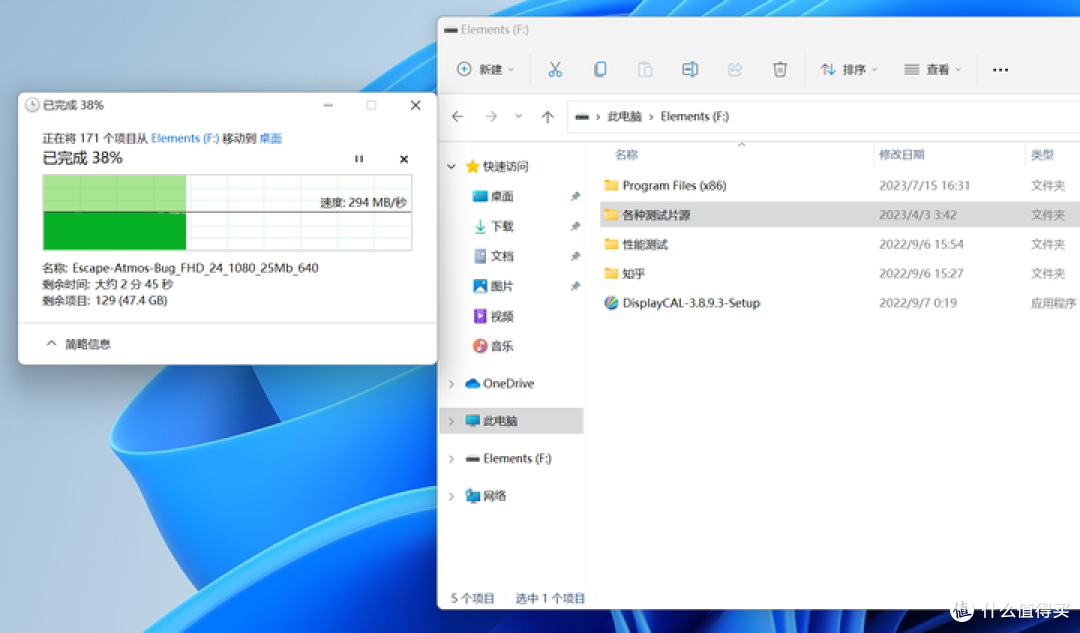1080x633 pixels.
Task: Select 此电脑 in the navigation pane
Action: coord(491,421)
